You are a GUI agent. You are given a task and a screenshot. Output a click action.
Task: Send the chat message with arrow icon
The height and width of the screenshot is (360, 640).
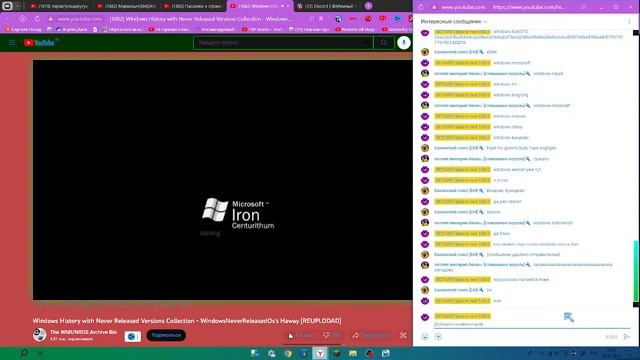click(627, 337)
